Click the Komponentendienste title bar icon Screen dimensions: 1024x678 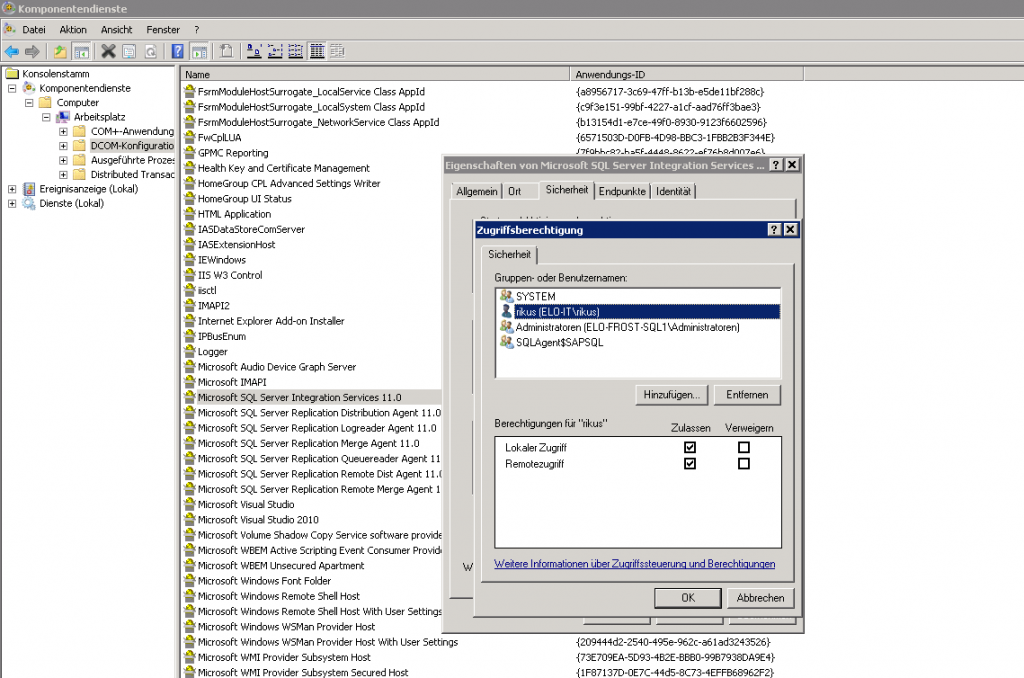[x=8, y=8]
